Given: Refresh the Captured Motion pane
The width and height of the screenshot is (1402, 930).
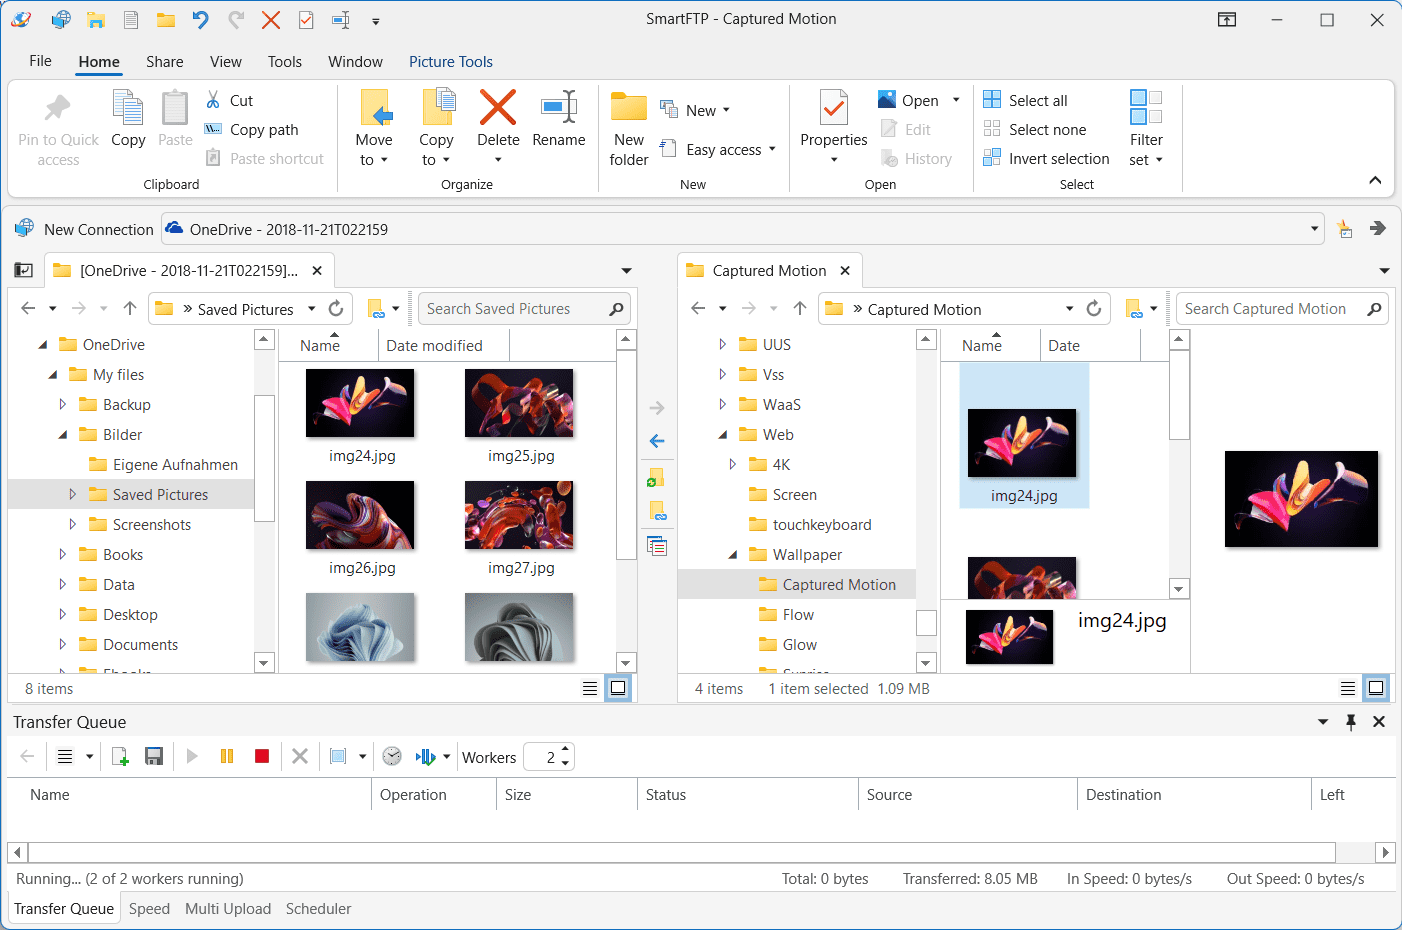Looking at the screenshot, I should coord(1094,309).
